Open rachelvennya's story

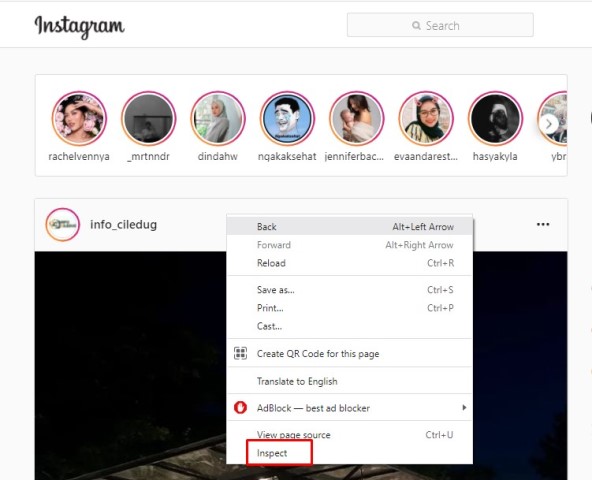tap(79, 119)
